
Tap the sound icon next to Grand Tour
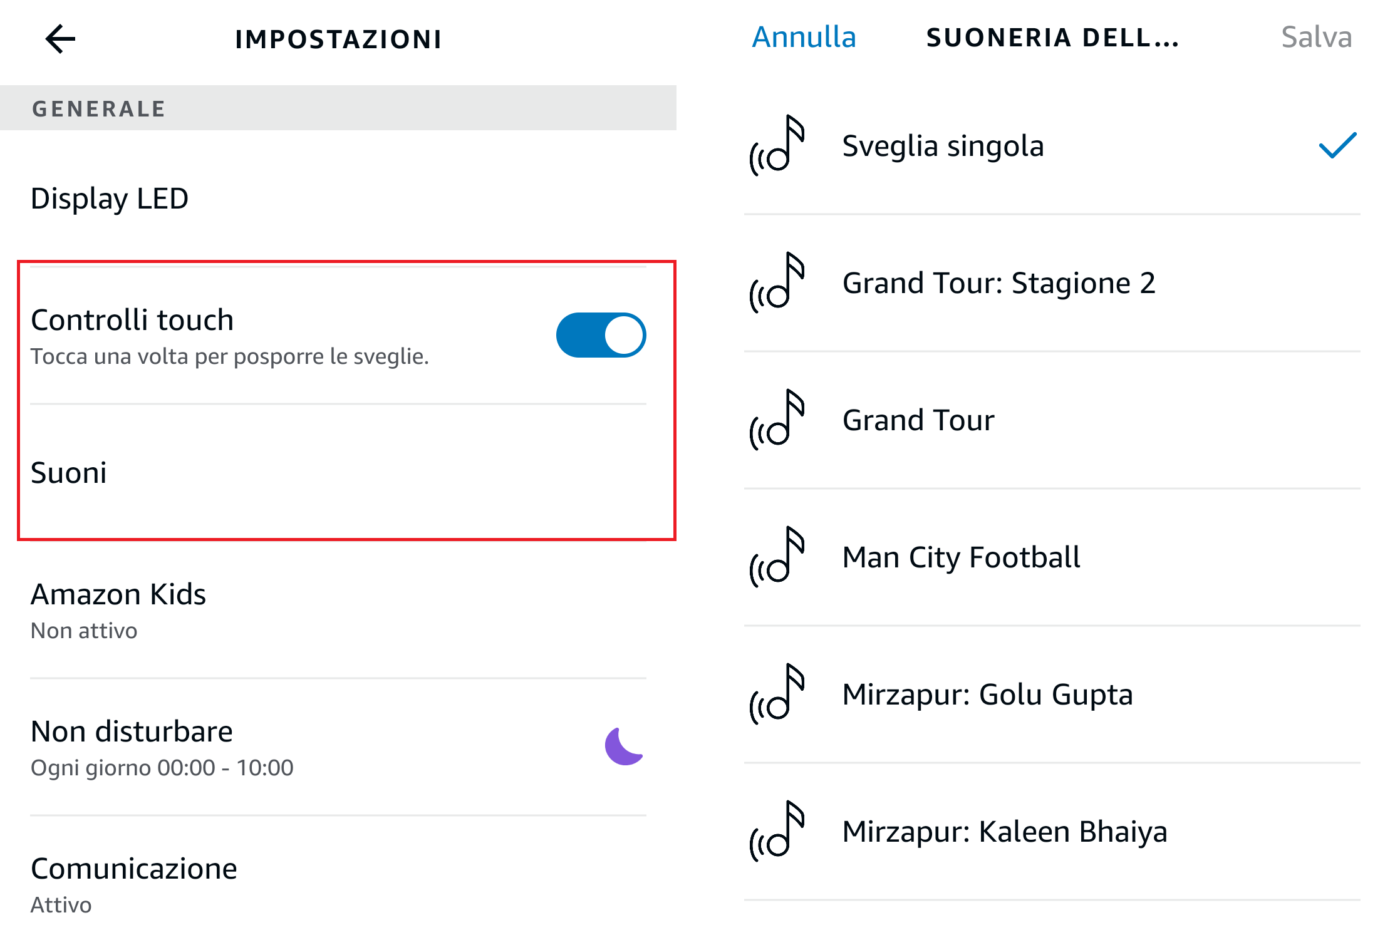click(778, 420)
